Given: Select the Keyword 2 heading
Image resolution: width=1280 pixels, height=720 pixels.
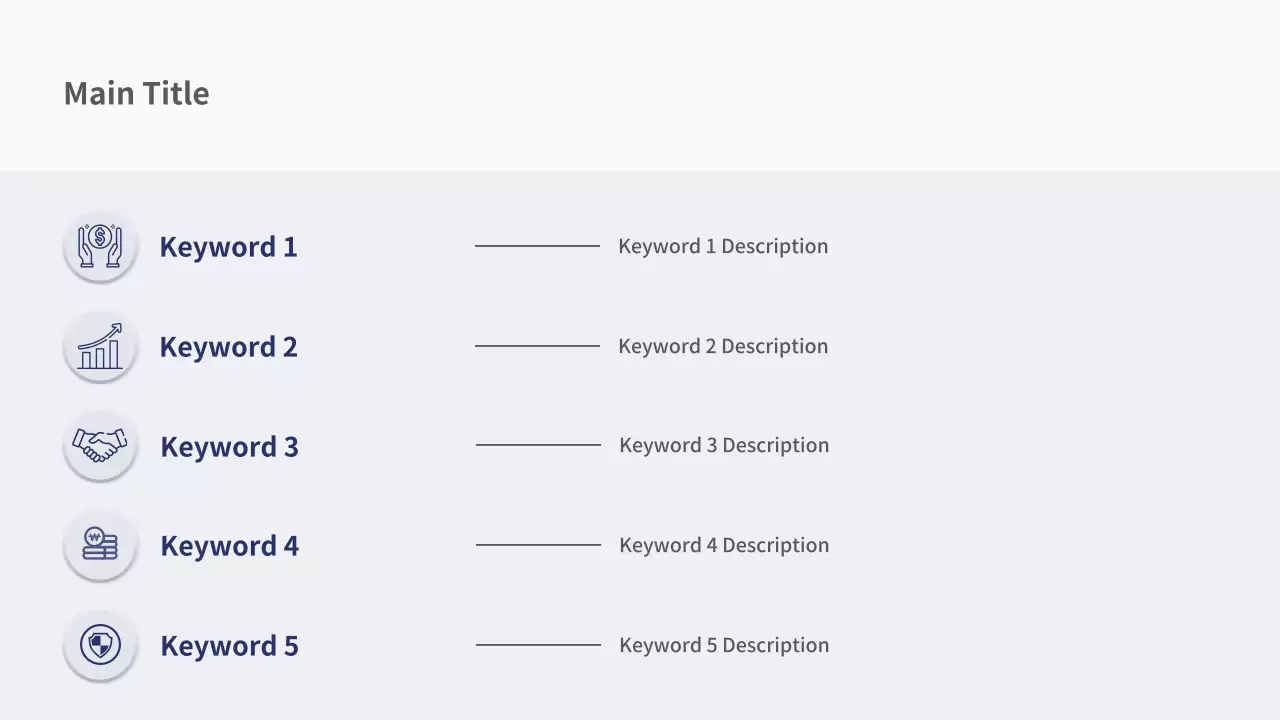Looking at the screenshot, I should tap(228, 346).
